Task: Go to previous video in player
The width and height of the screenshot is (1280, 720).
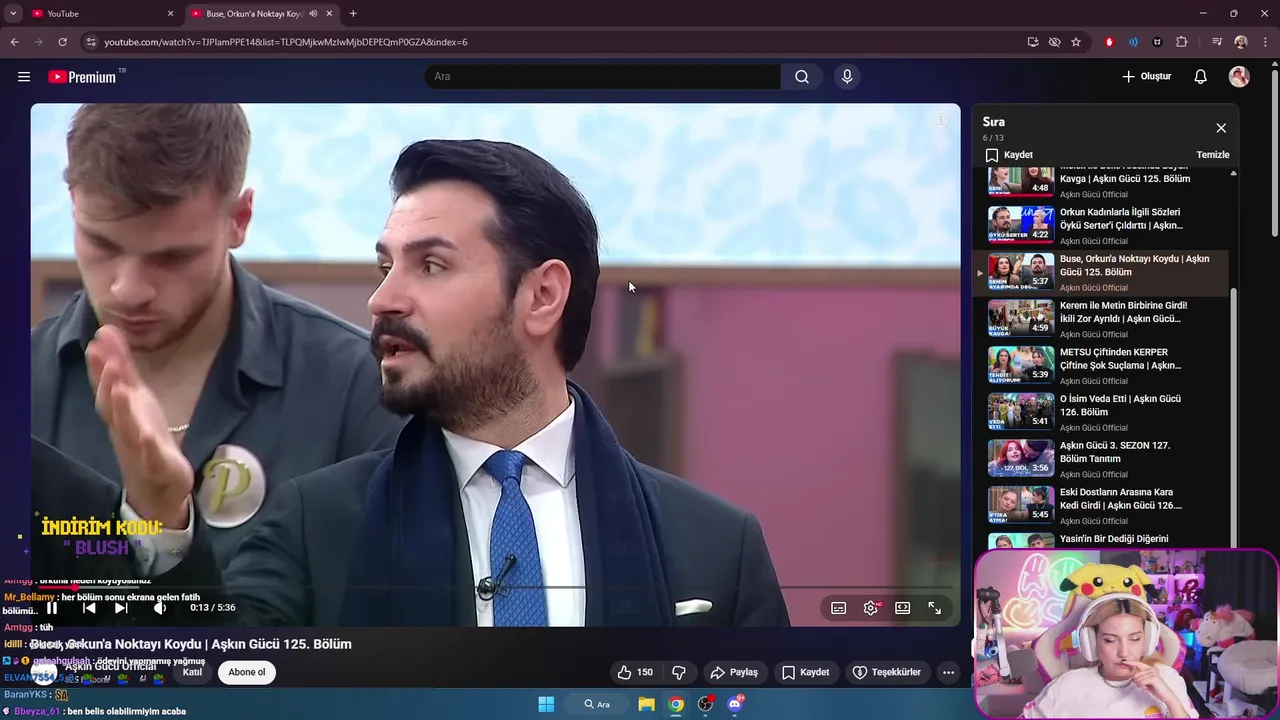Action: 89,608
